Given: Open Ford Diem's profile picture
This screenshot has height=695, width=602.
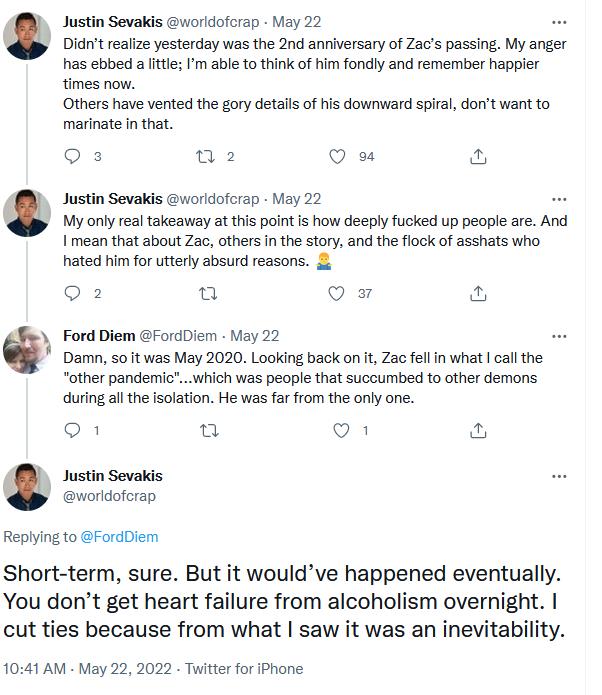Looking at the screenshot, I should point(27,350).
